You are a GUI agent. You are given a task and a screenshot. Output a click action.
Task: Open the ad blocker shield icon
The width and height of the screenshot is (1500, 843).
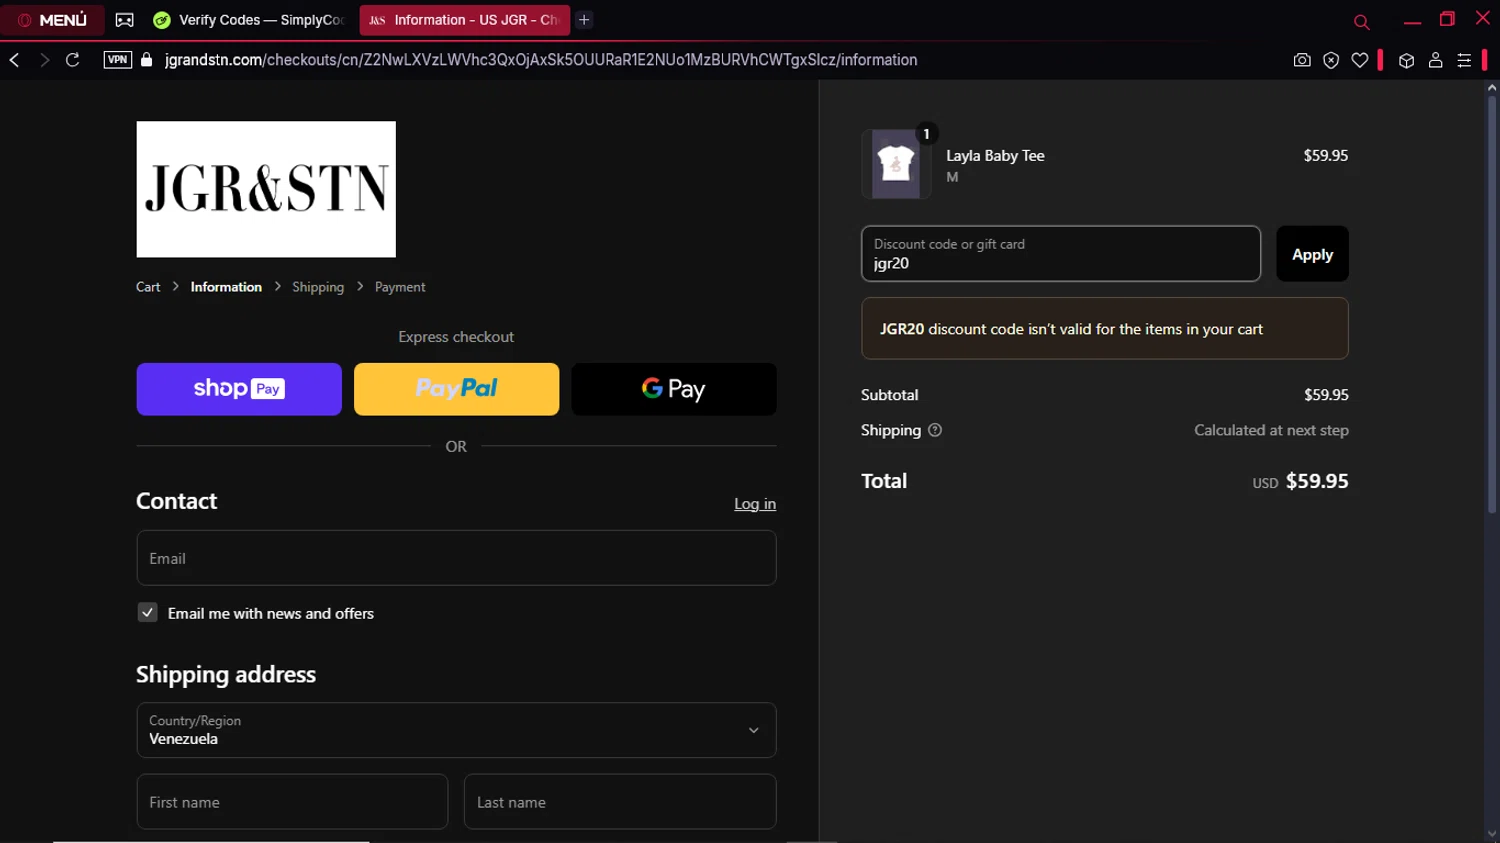(x=1331, y=60)
